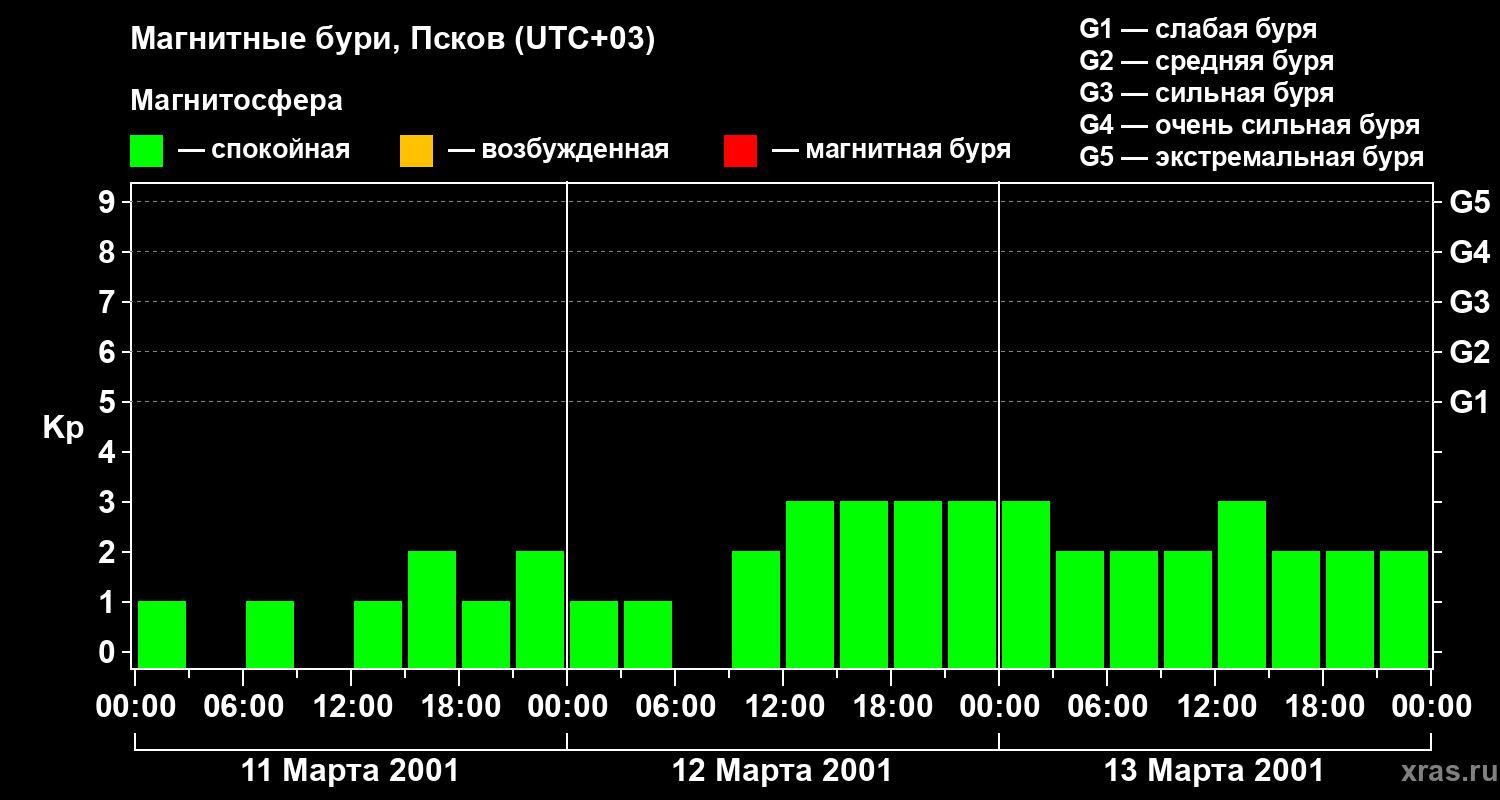Click the G5 label on the right axis
1500x800 pixels.
tap(1469, 202)
